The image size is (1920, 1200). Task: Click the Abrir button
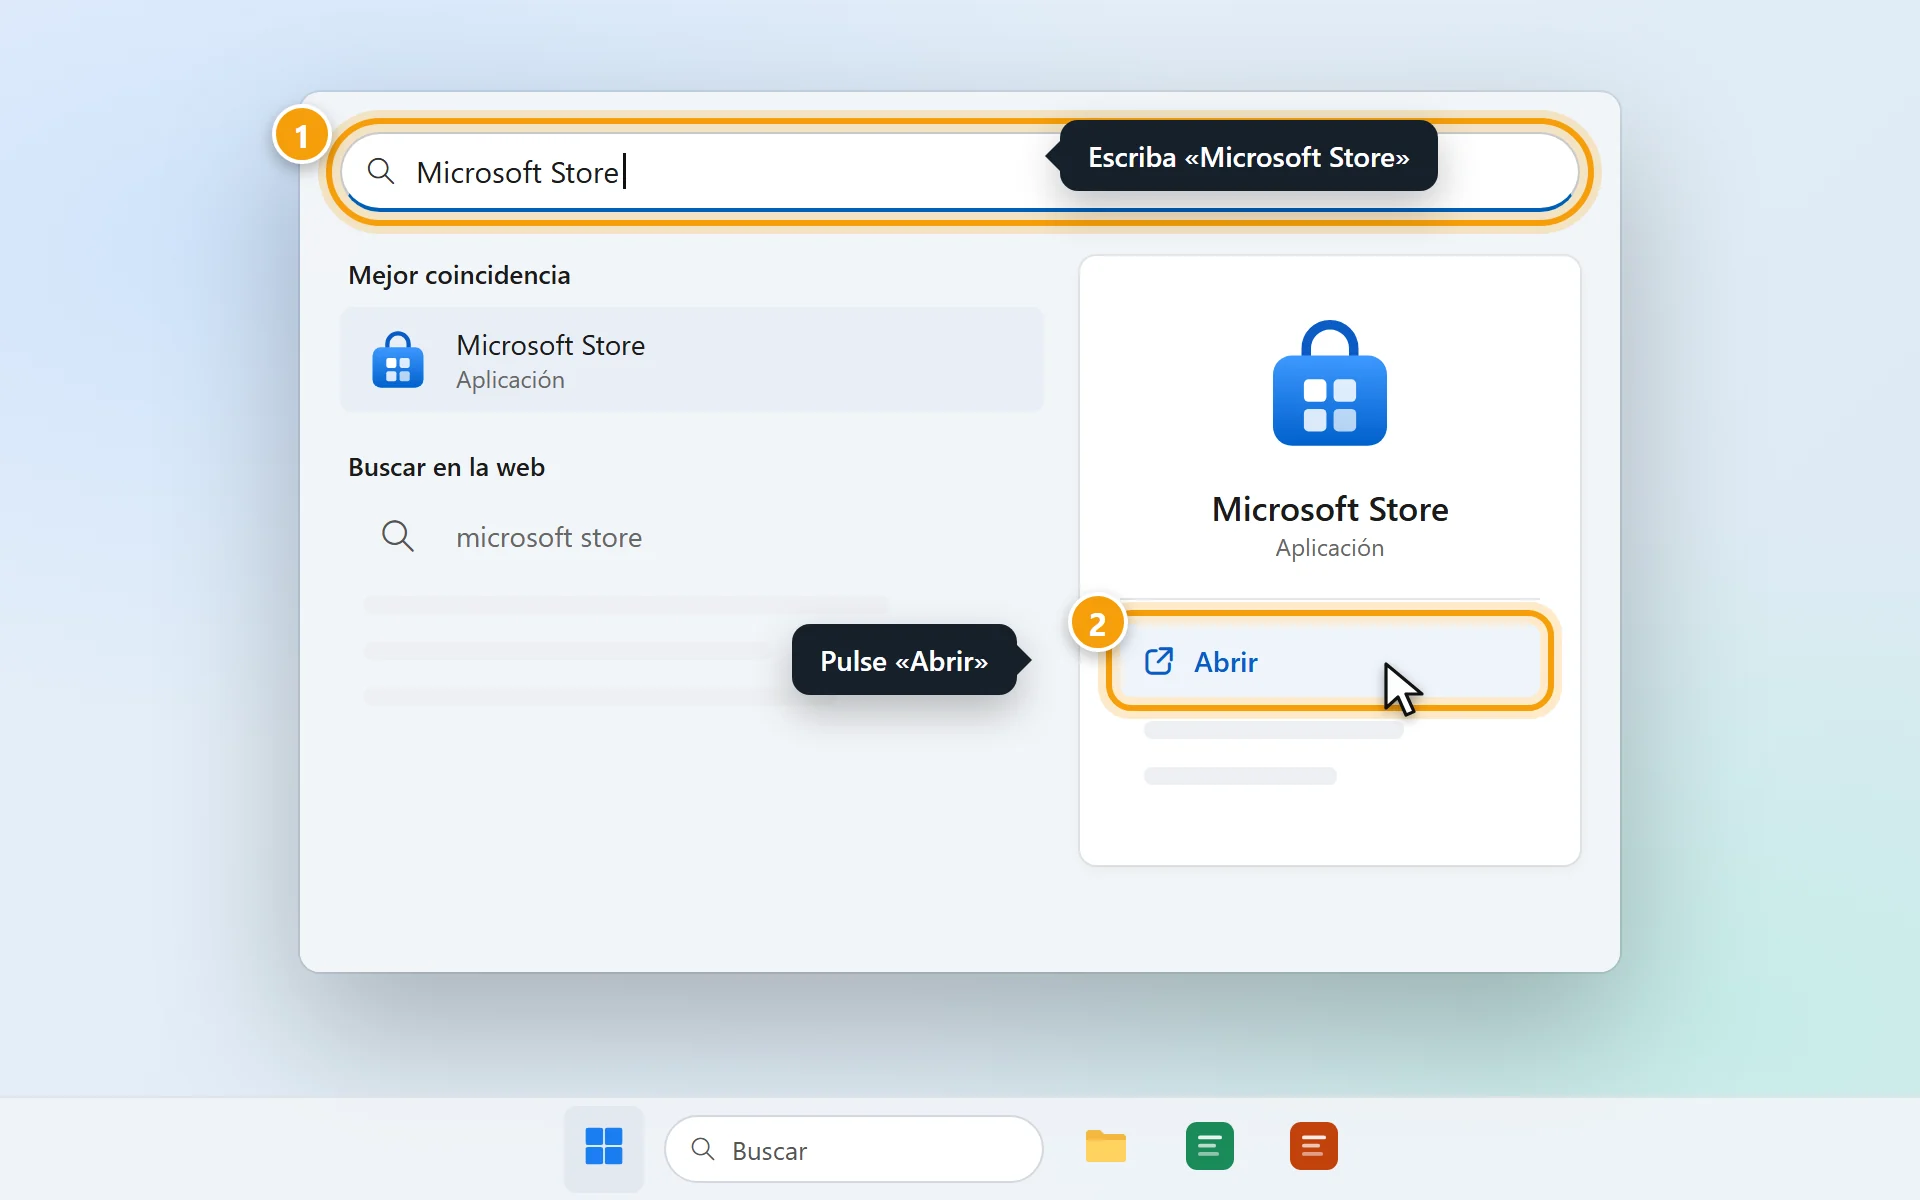[x=1329, y=661]
